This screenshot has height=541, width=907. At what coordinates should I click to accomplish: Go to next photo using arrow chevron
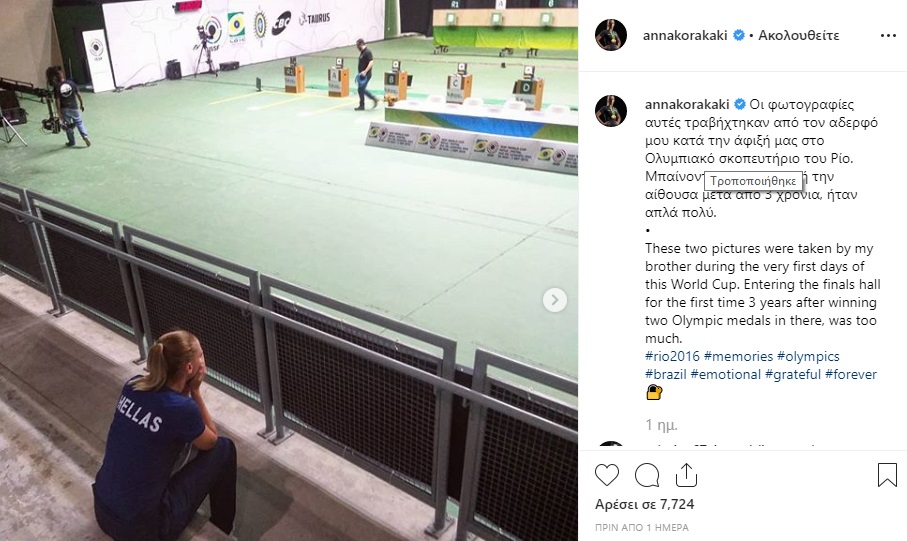[555, 300]
